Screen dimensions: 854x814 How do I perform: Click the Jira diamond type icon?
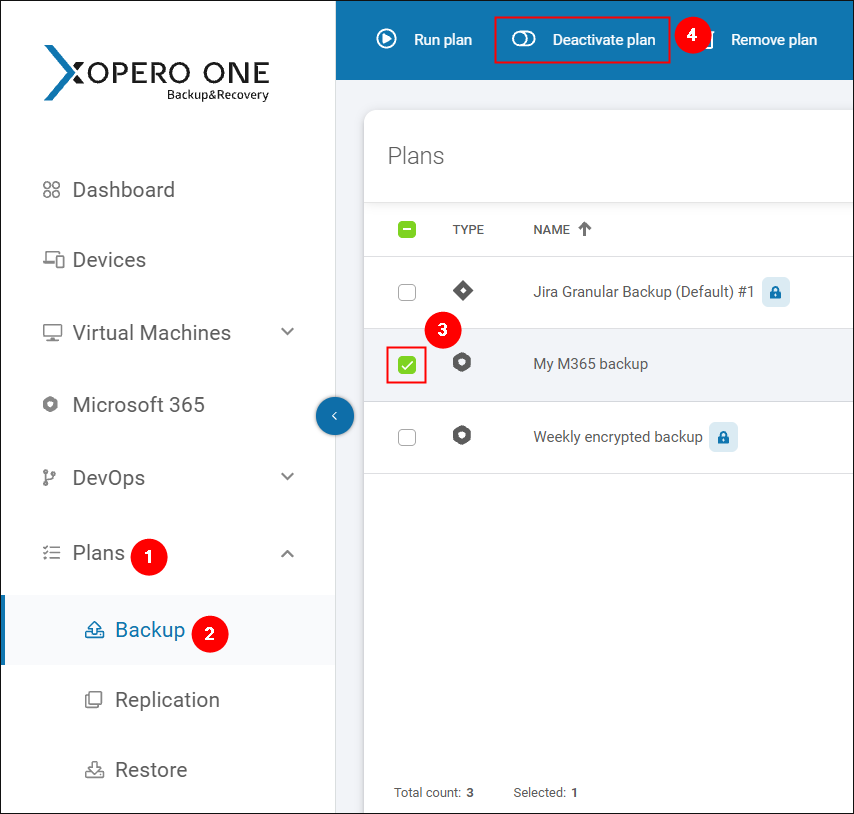coord(463,291)
